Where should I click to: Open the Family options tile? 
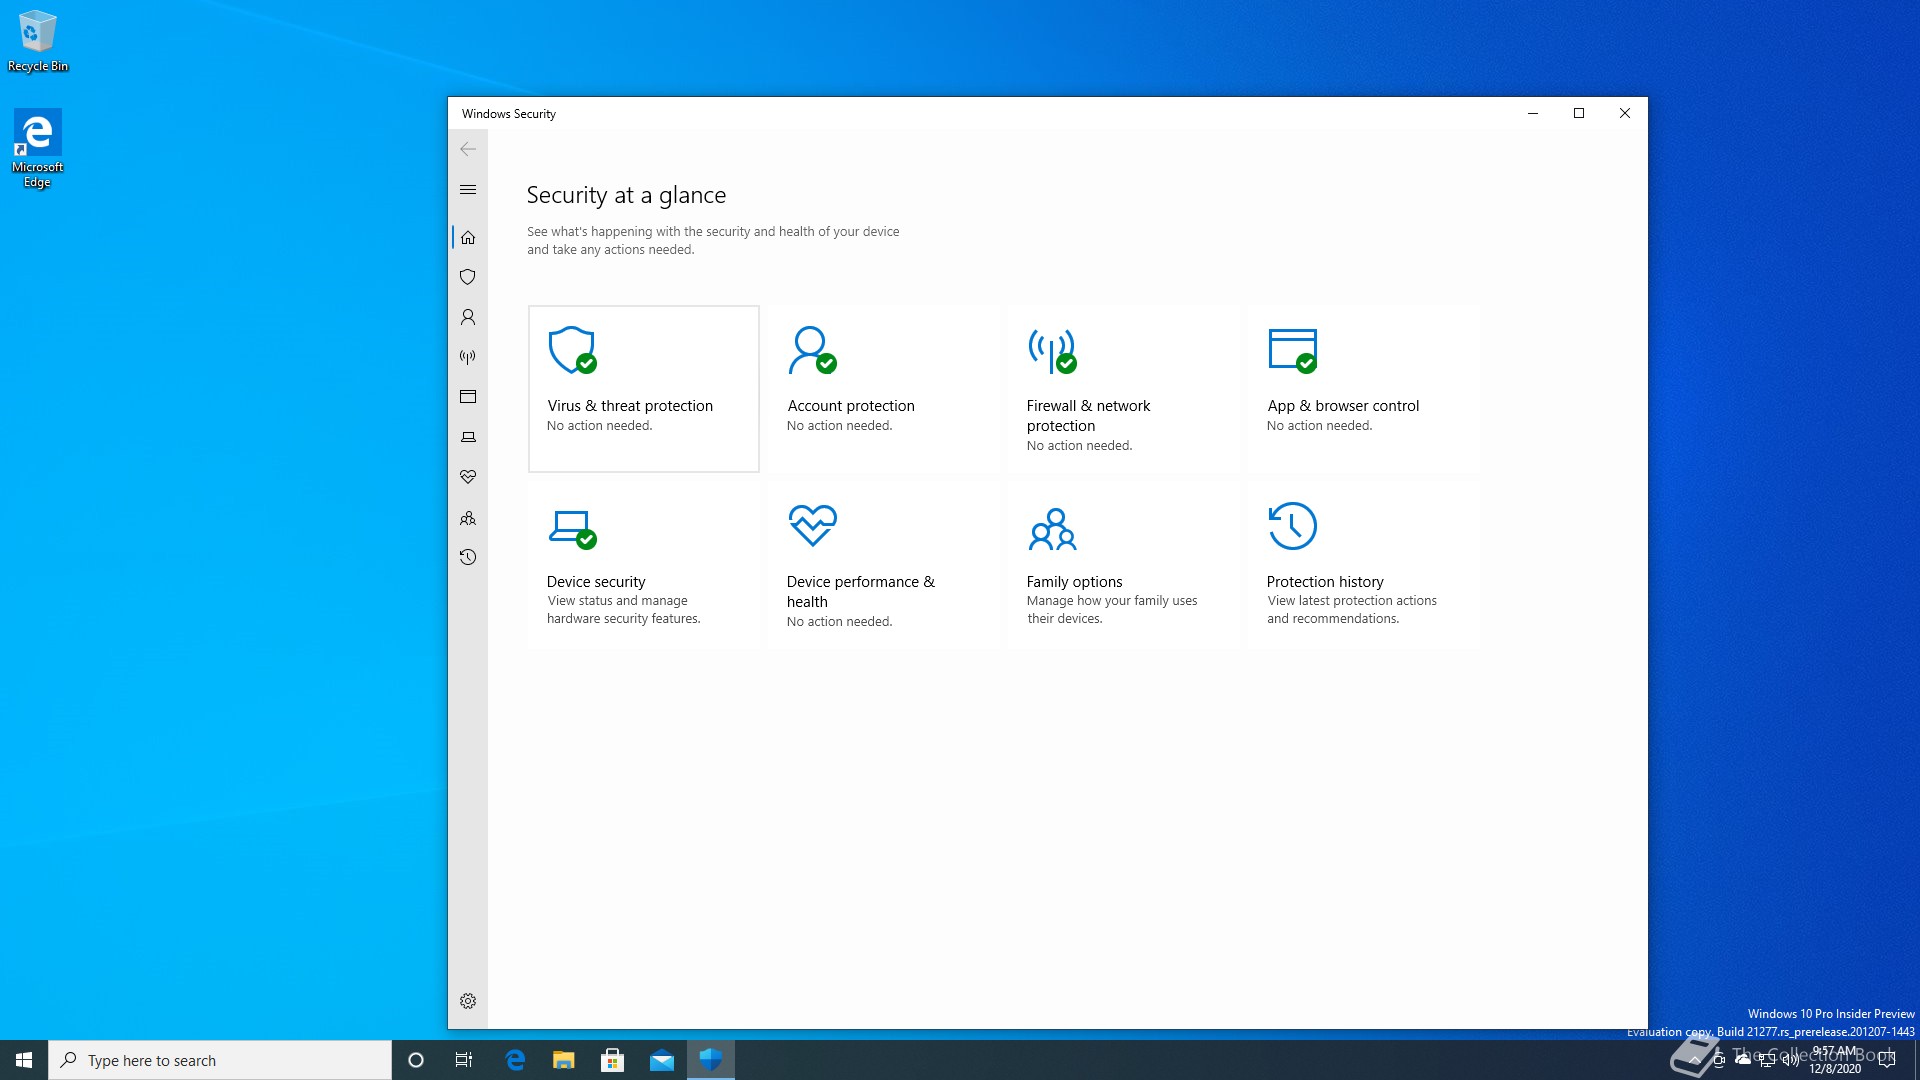tap(1123, 564)
